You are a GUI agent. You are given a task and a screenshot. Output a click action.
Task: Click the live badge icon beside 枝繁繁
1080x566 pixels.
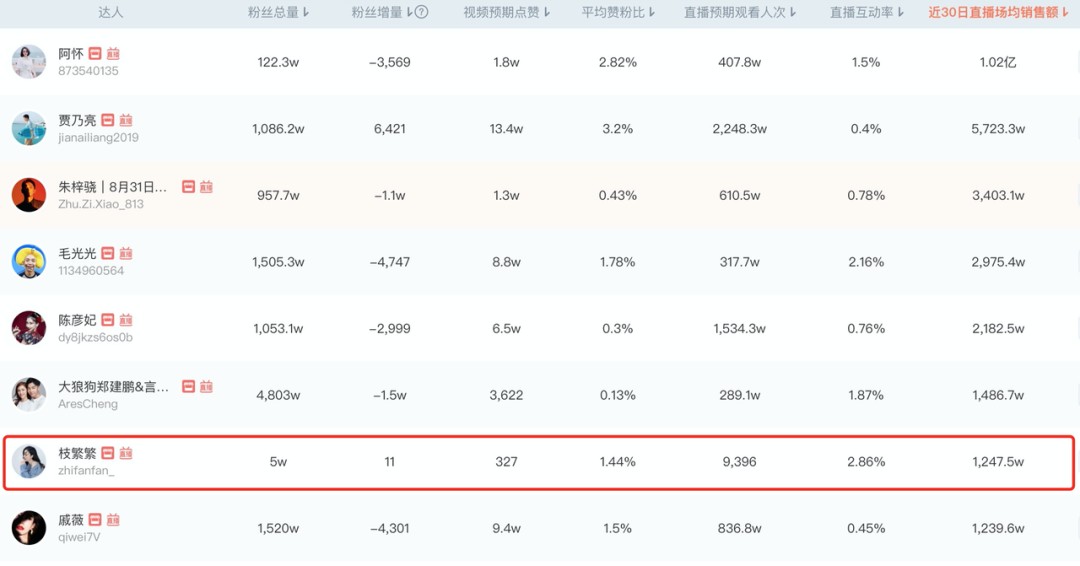(x=125, y=453)
